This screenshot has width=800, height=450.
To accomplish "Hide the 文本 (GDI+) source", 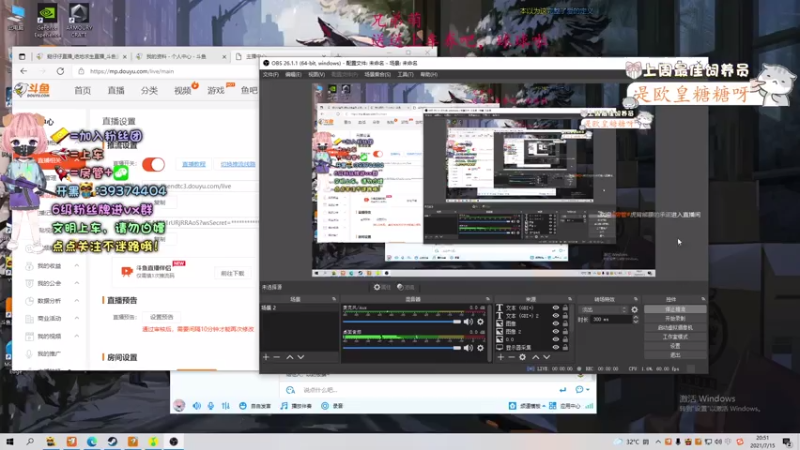I will point(556,308).
